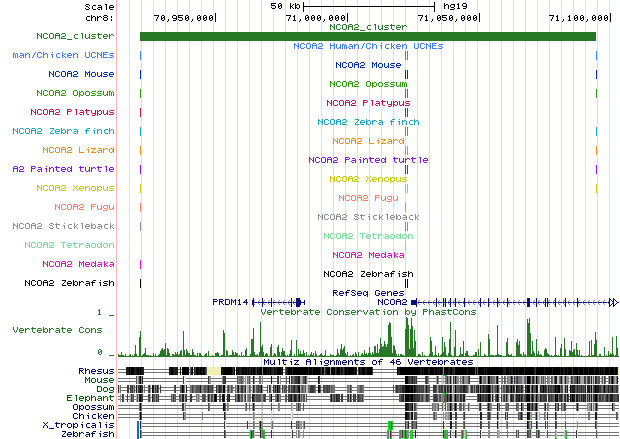Select the X_tropicalis alignment row label
This screenshot has height=439, width=620.
[x=86, y=426]
